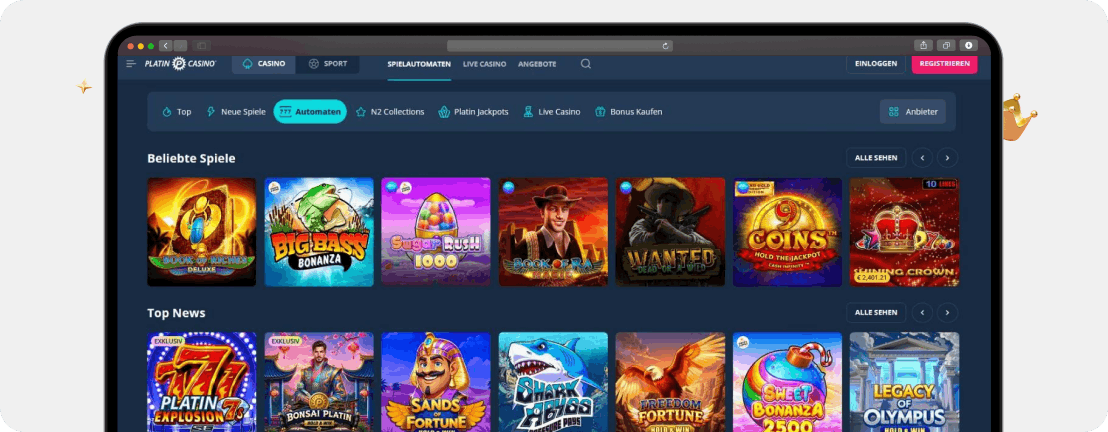Viewport: 1108px width, 432px height.
Task: Open Legacy of Olympus game
Action: (904, 382)
